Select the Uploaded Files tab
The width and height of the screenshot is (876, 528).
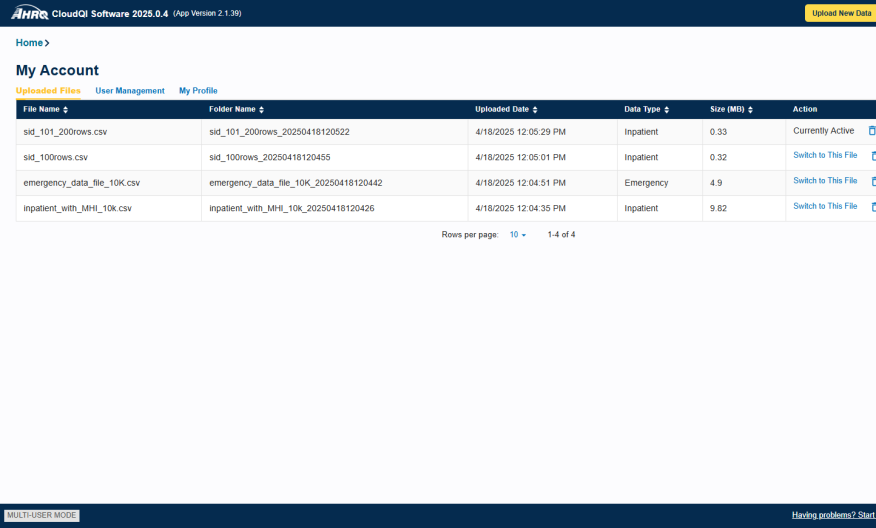click(48, 91)
